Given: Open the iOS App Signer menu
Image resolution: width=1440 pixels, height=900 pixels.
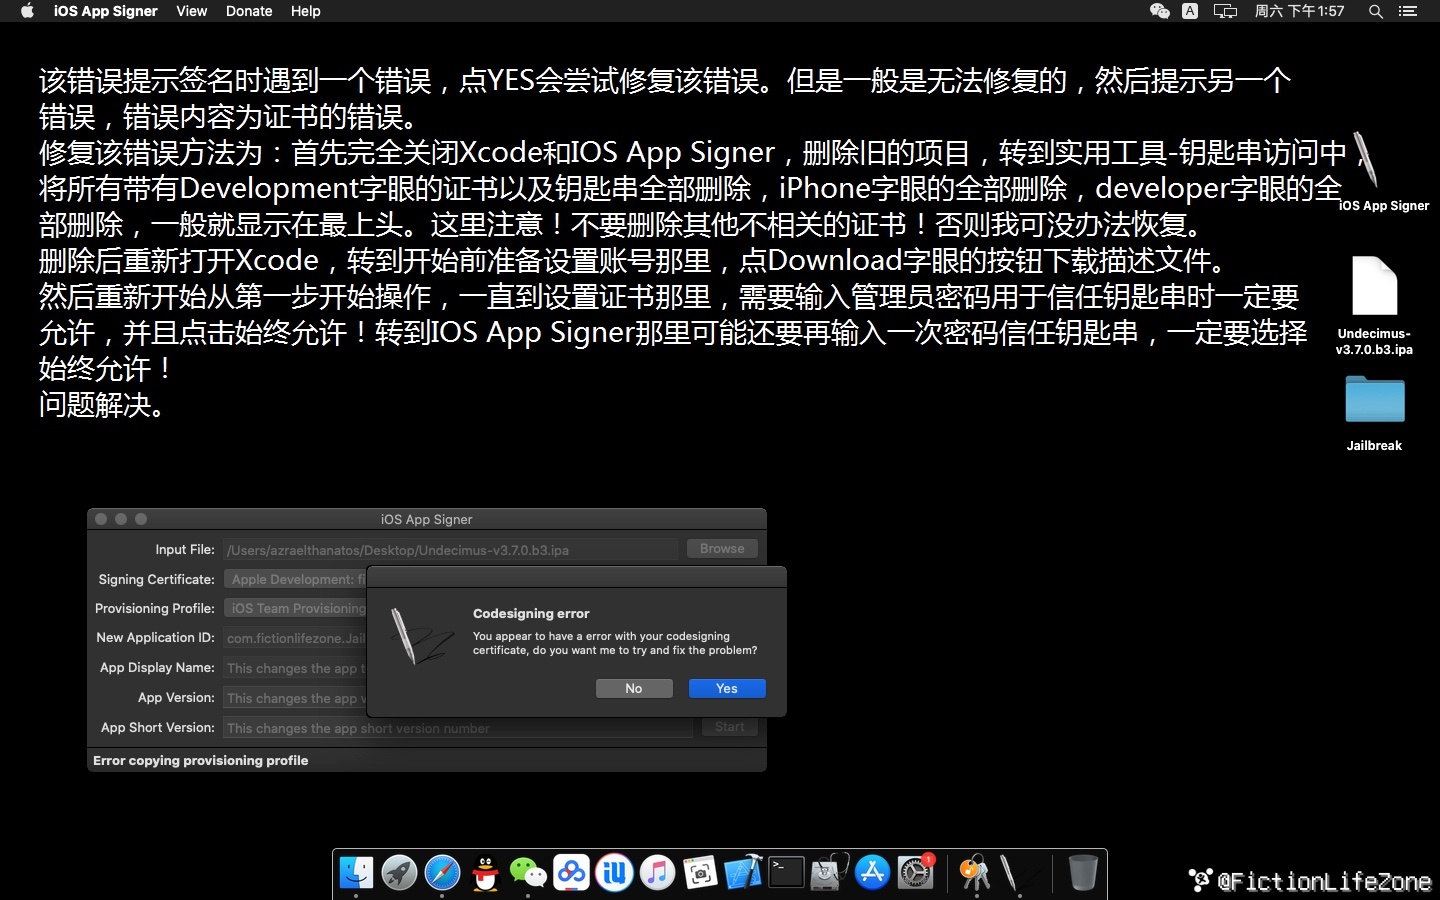Looking at the screenshot, I should click(x=105, y=11).
